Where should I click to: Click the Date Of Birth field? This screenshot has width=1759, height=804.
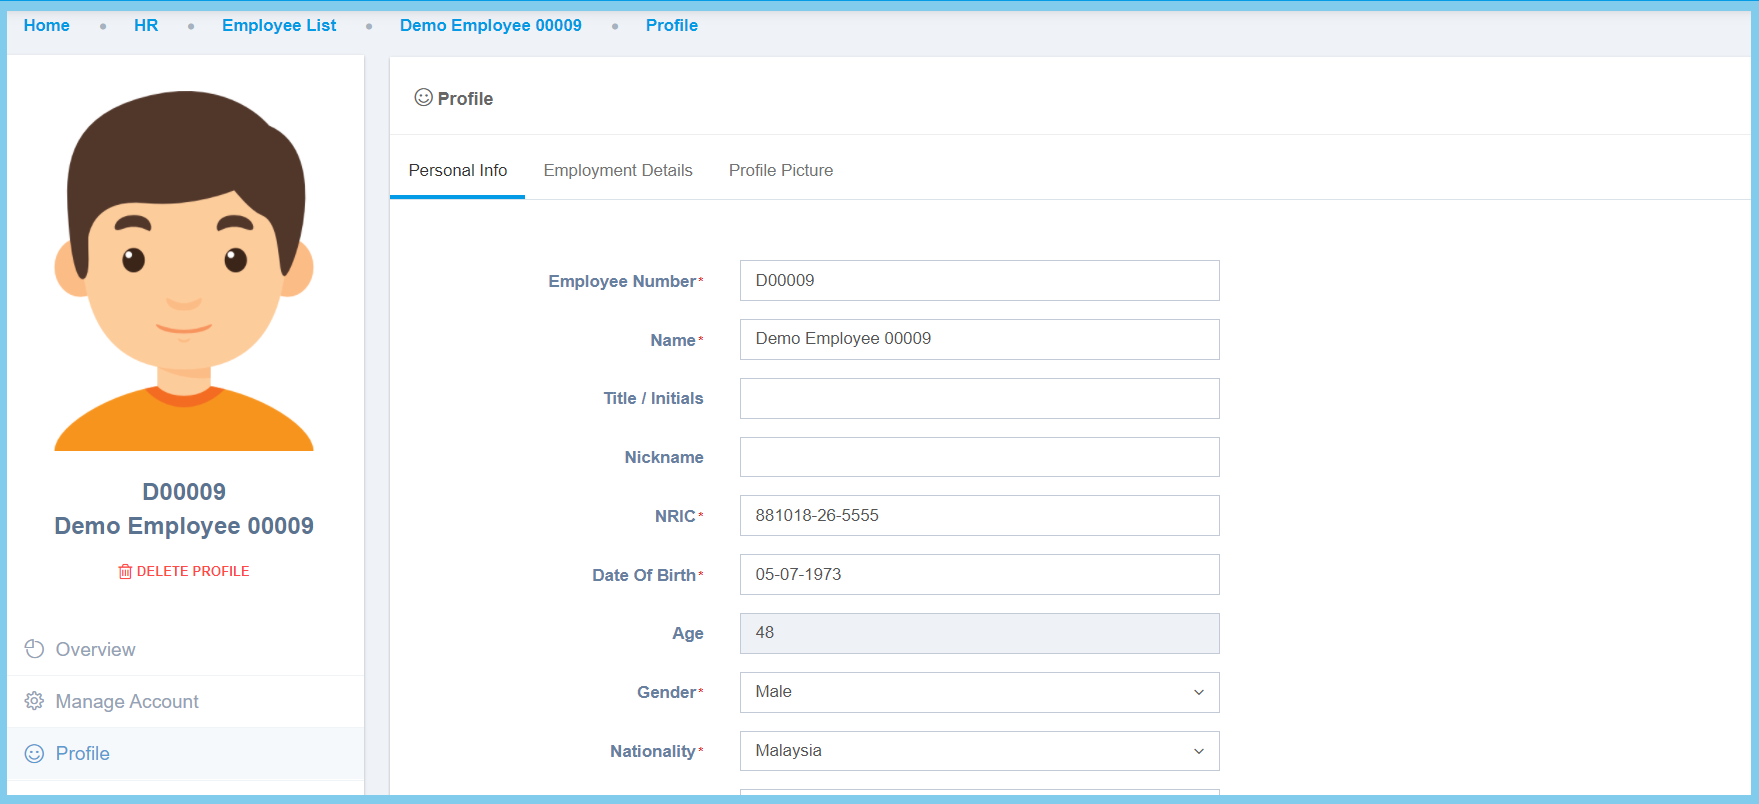tap(979, 575)
